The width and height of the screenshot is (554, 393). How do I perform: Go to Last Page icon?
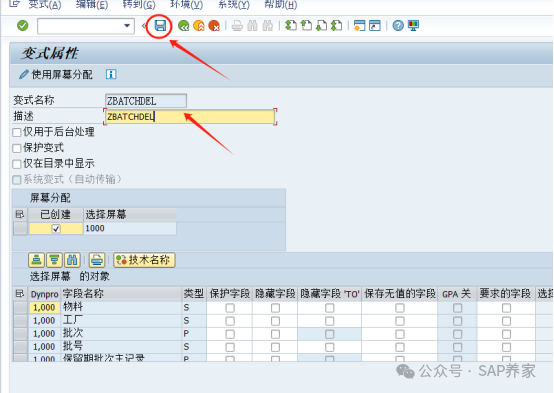point(336,25)
